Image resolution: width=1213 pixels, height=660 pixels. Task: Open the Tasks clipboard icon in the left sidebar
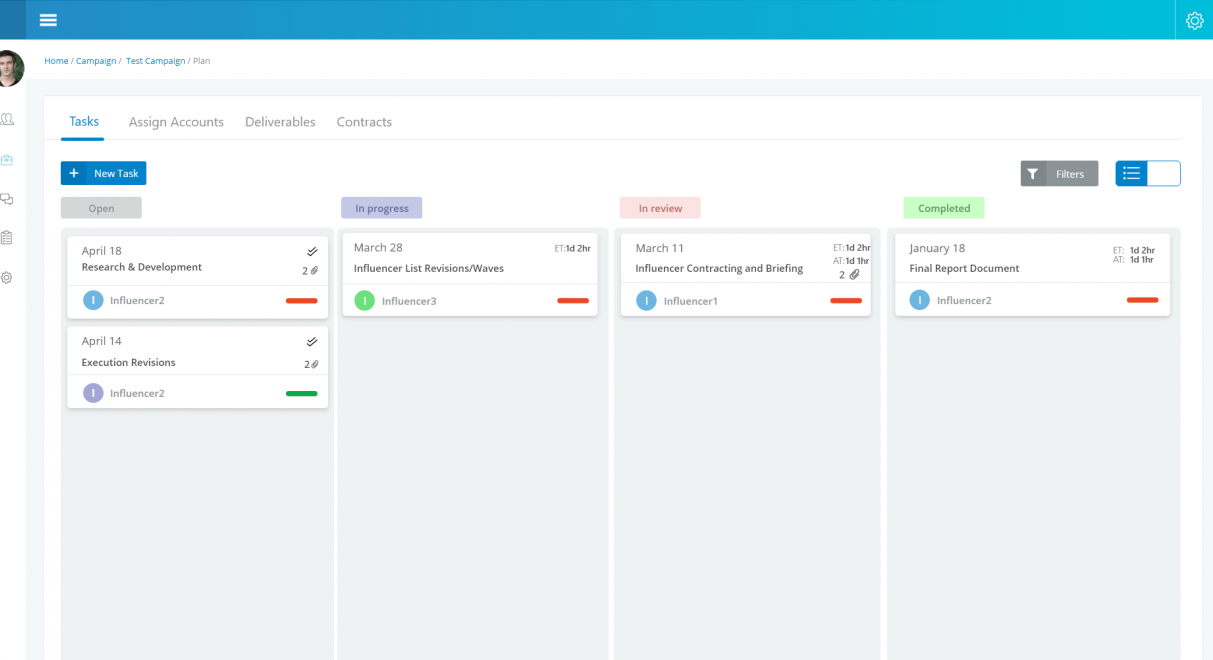(7, 237)
